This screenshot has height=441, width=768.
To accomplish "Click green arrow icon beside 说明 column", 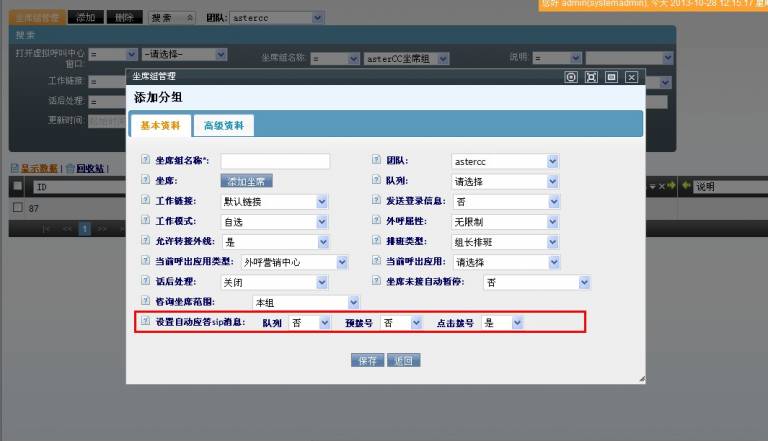I will (x=686, y=185).
